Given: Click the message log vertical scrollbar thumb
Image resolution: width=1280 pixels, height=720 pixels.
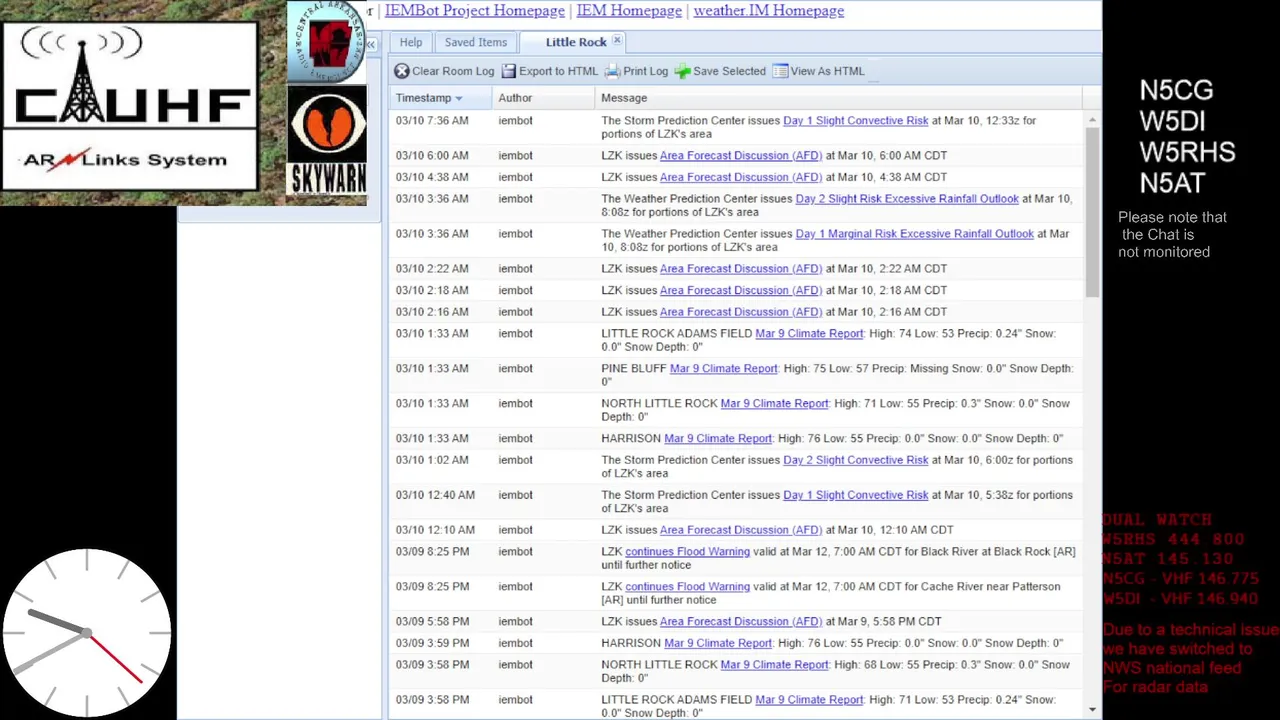Looking at the screenshot, I should [x=1092, y=212].
